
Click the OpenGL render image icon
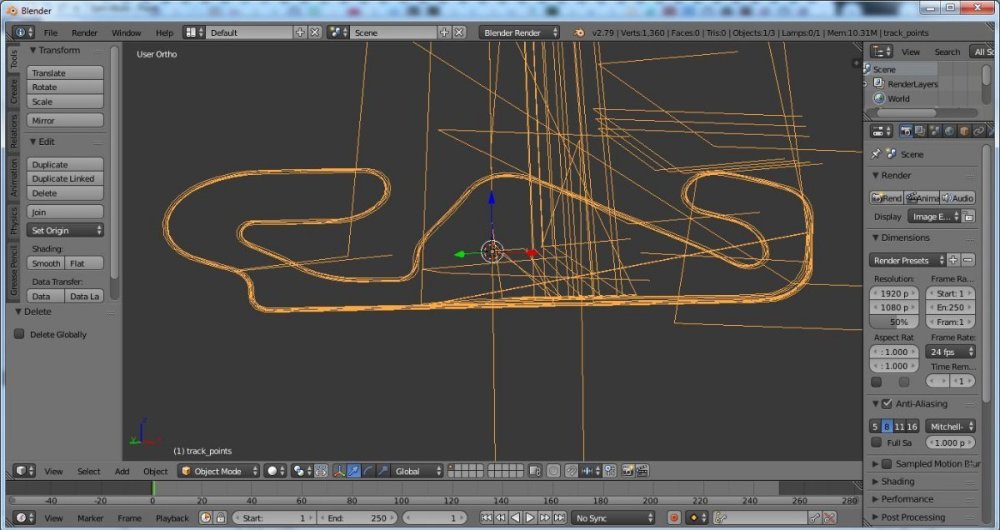626,471
